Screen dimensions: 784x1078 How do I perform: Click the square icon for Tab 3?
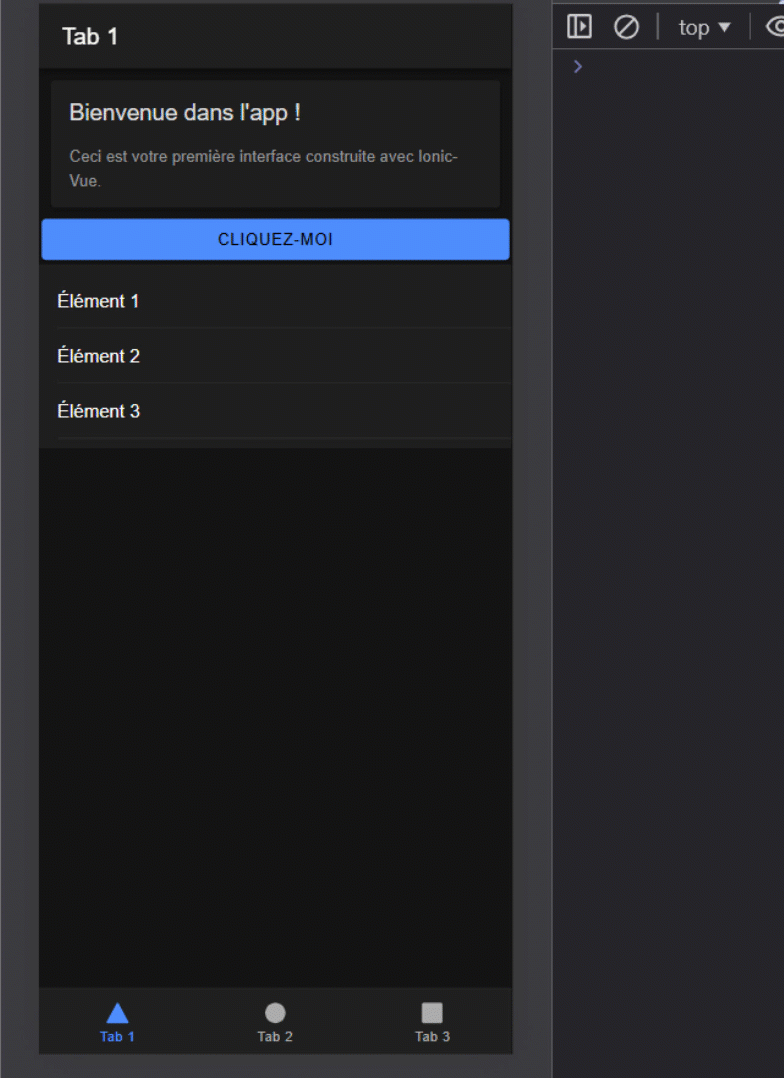(x=432, y=1013)
